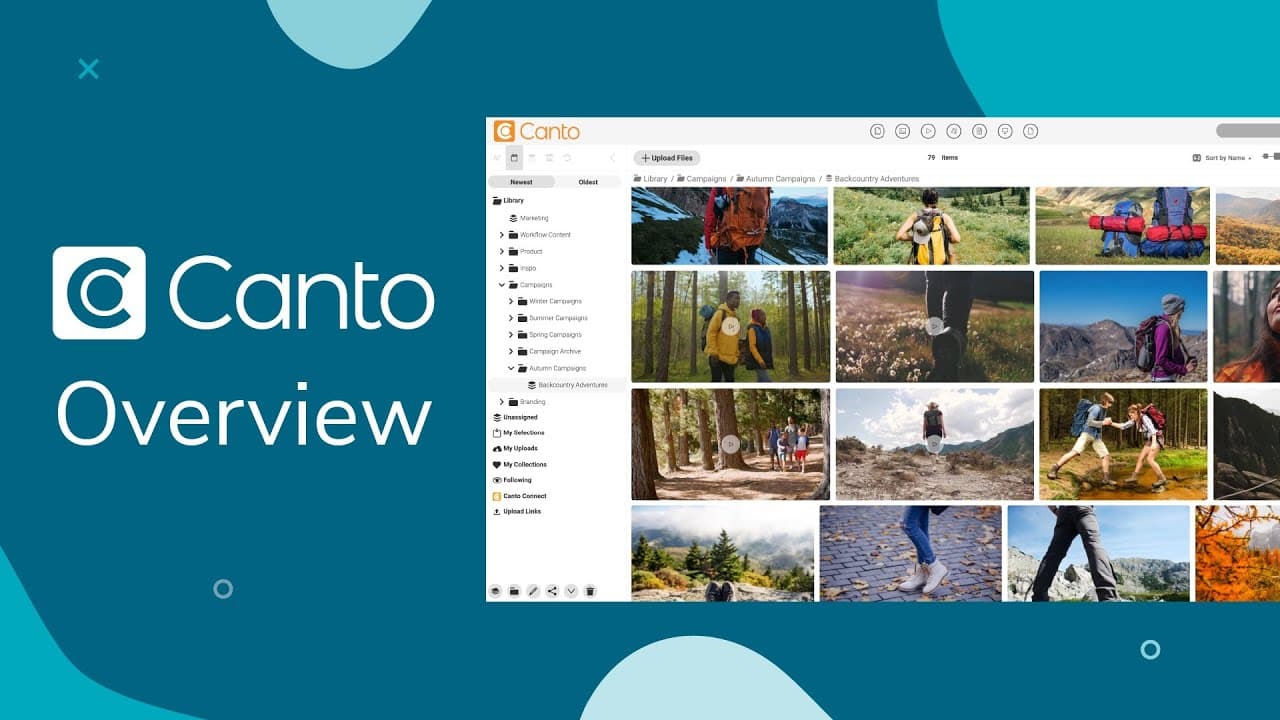This screenshot has height=720, width=1280.
Task: Toggle the calendar view in sidebar toolbar
Action: 514,158
